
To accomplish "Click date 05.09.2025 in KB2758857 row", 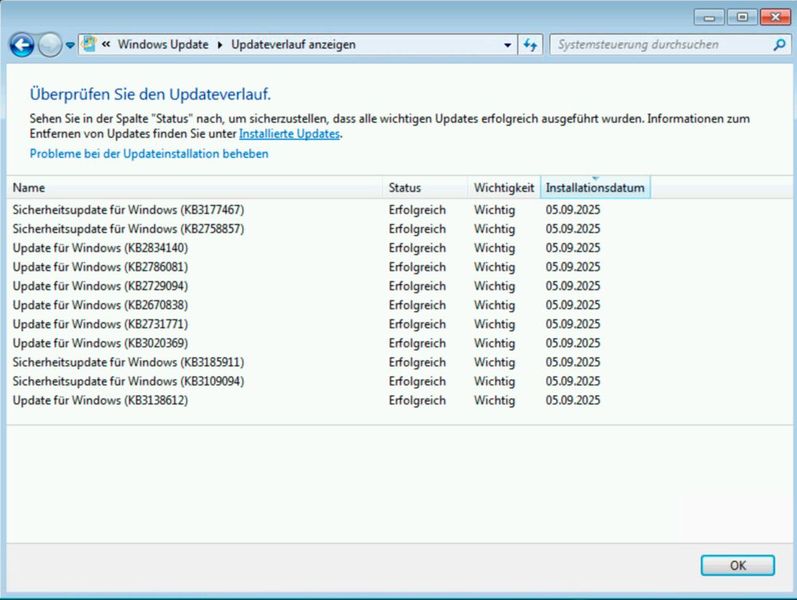I will click(573, 229).
